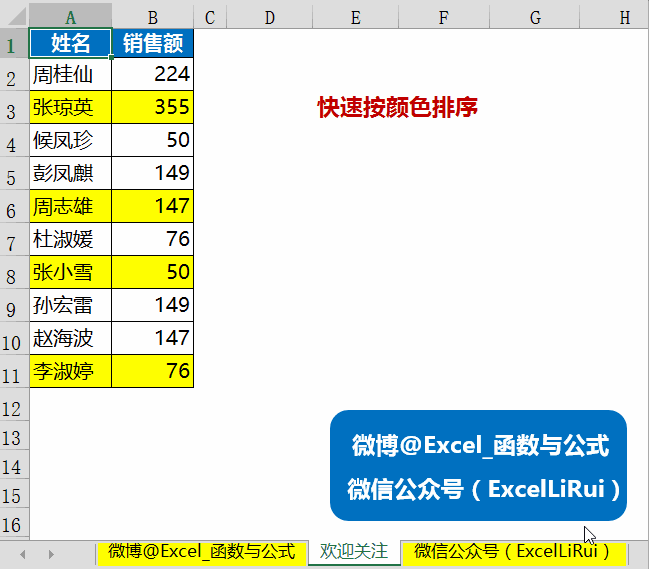Select row 11 header
649x569 pixels.
[14, 371]
